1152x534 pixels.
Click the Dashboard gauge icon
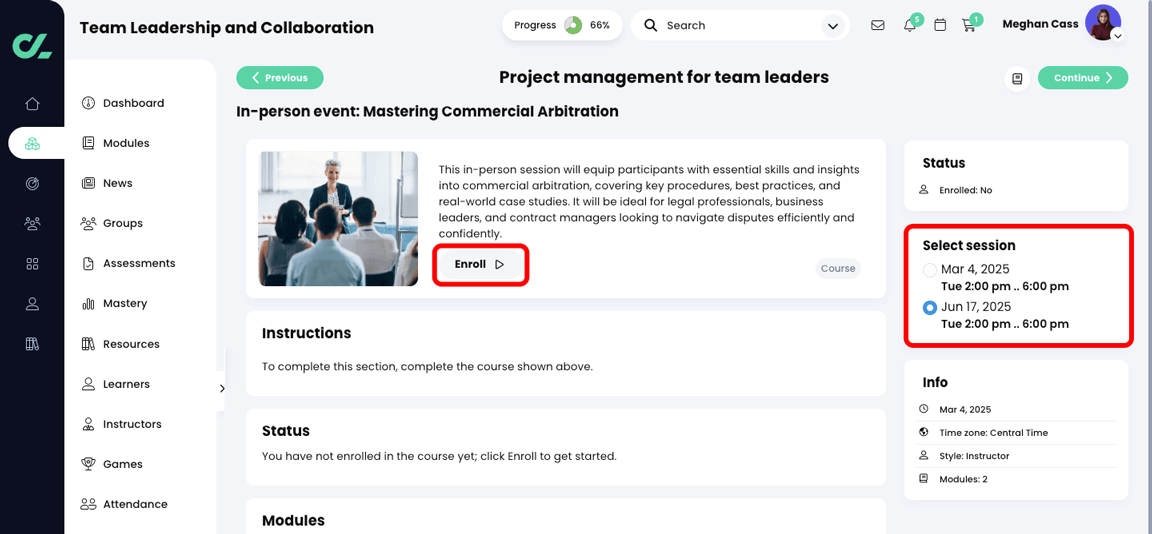tap(88, 103)
